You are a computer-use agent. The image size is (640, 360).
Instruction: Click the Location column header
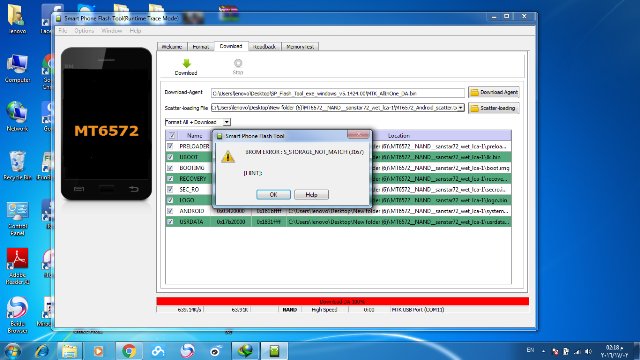[x=399, y=136]
